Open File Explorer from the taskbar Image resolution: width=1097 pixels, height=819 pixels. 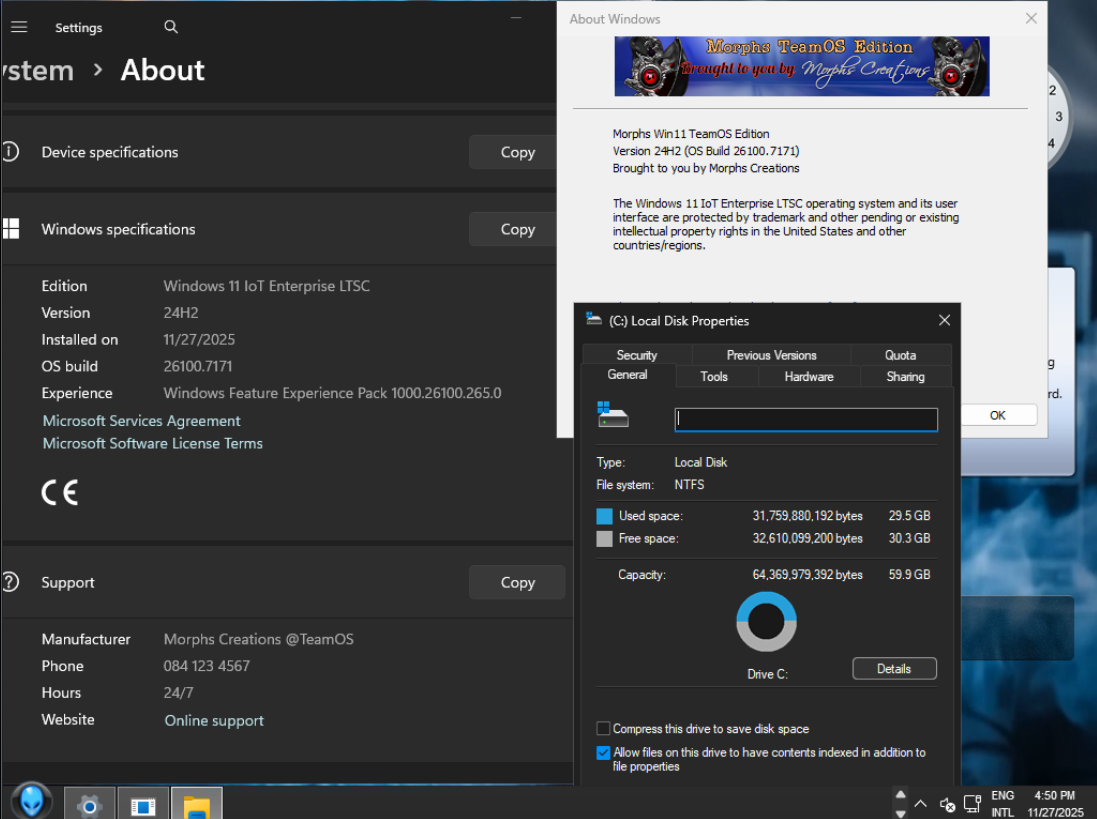tap(196, 805)
